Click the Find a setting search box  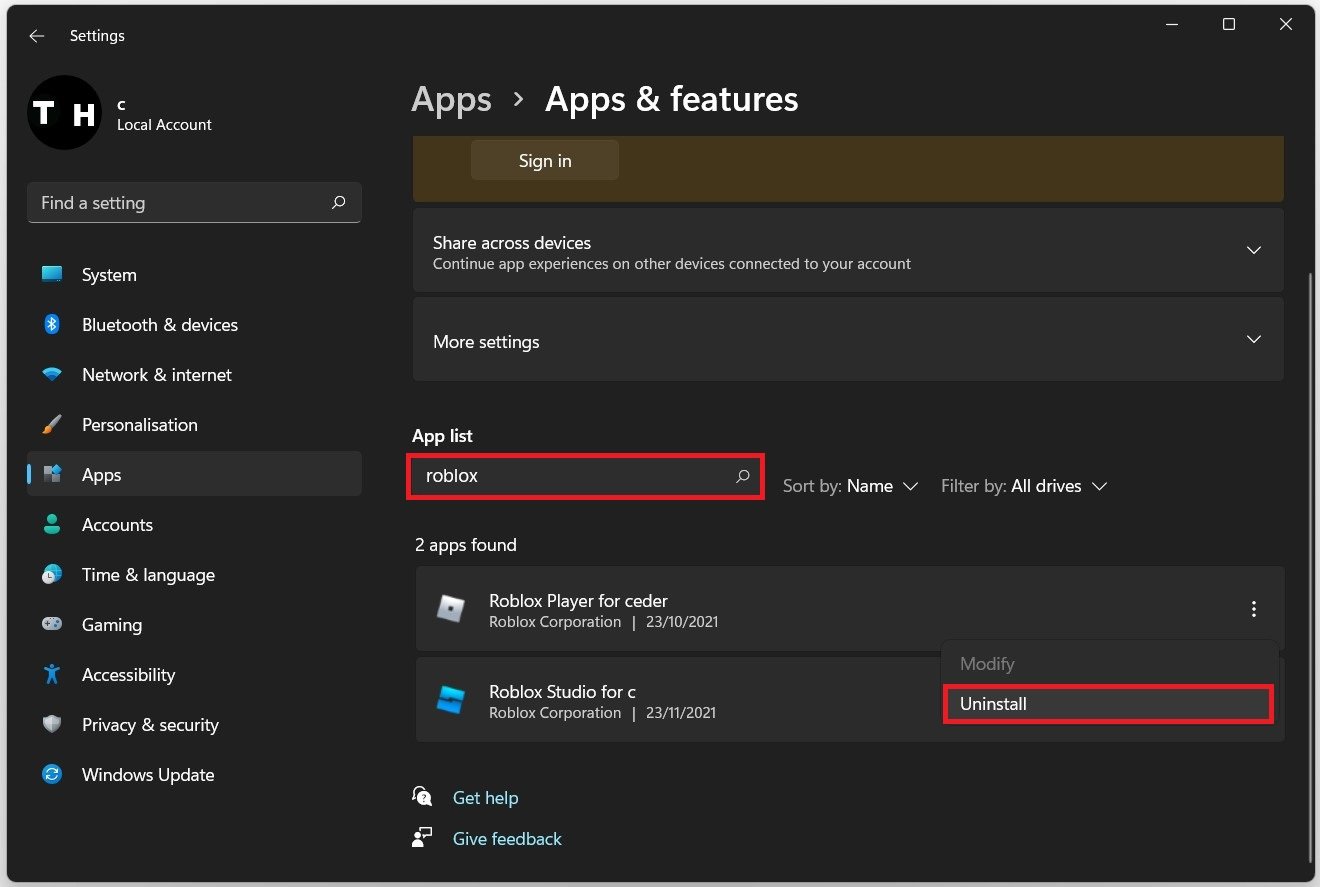point(180,203)
